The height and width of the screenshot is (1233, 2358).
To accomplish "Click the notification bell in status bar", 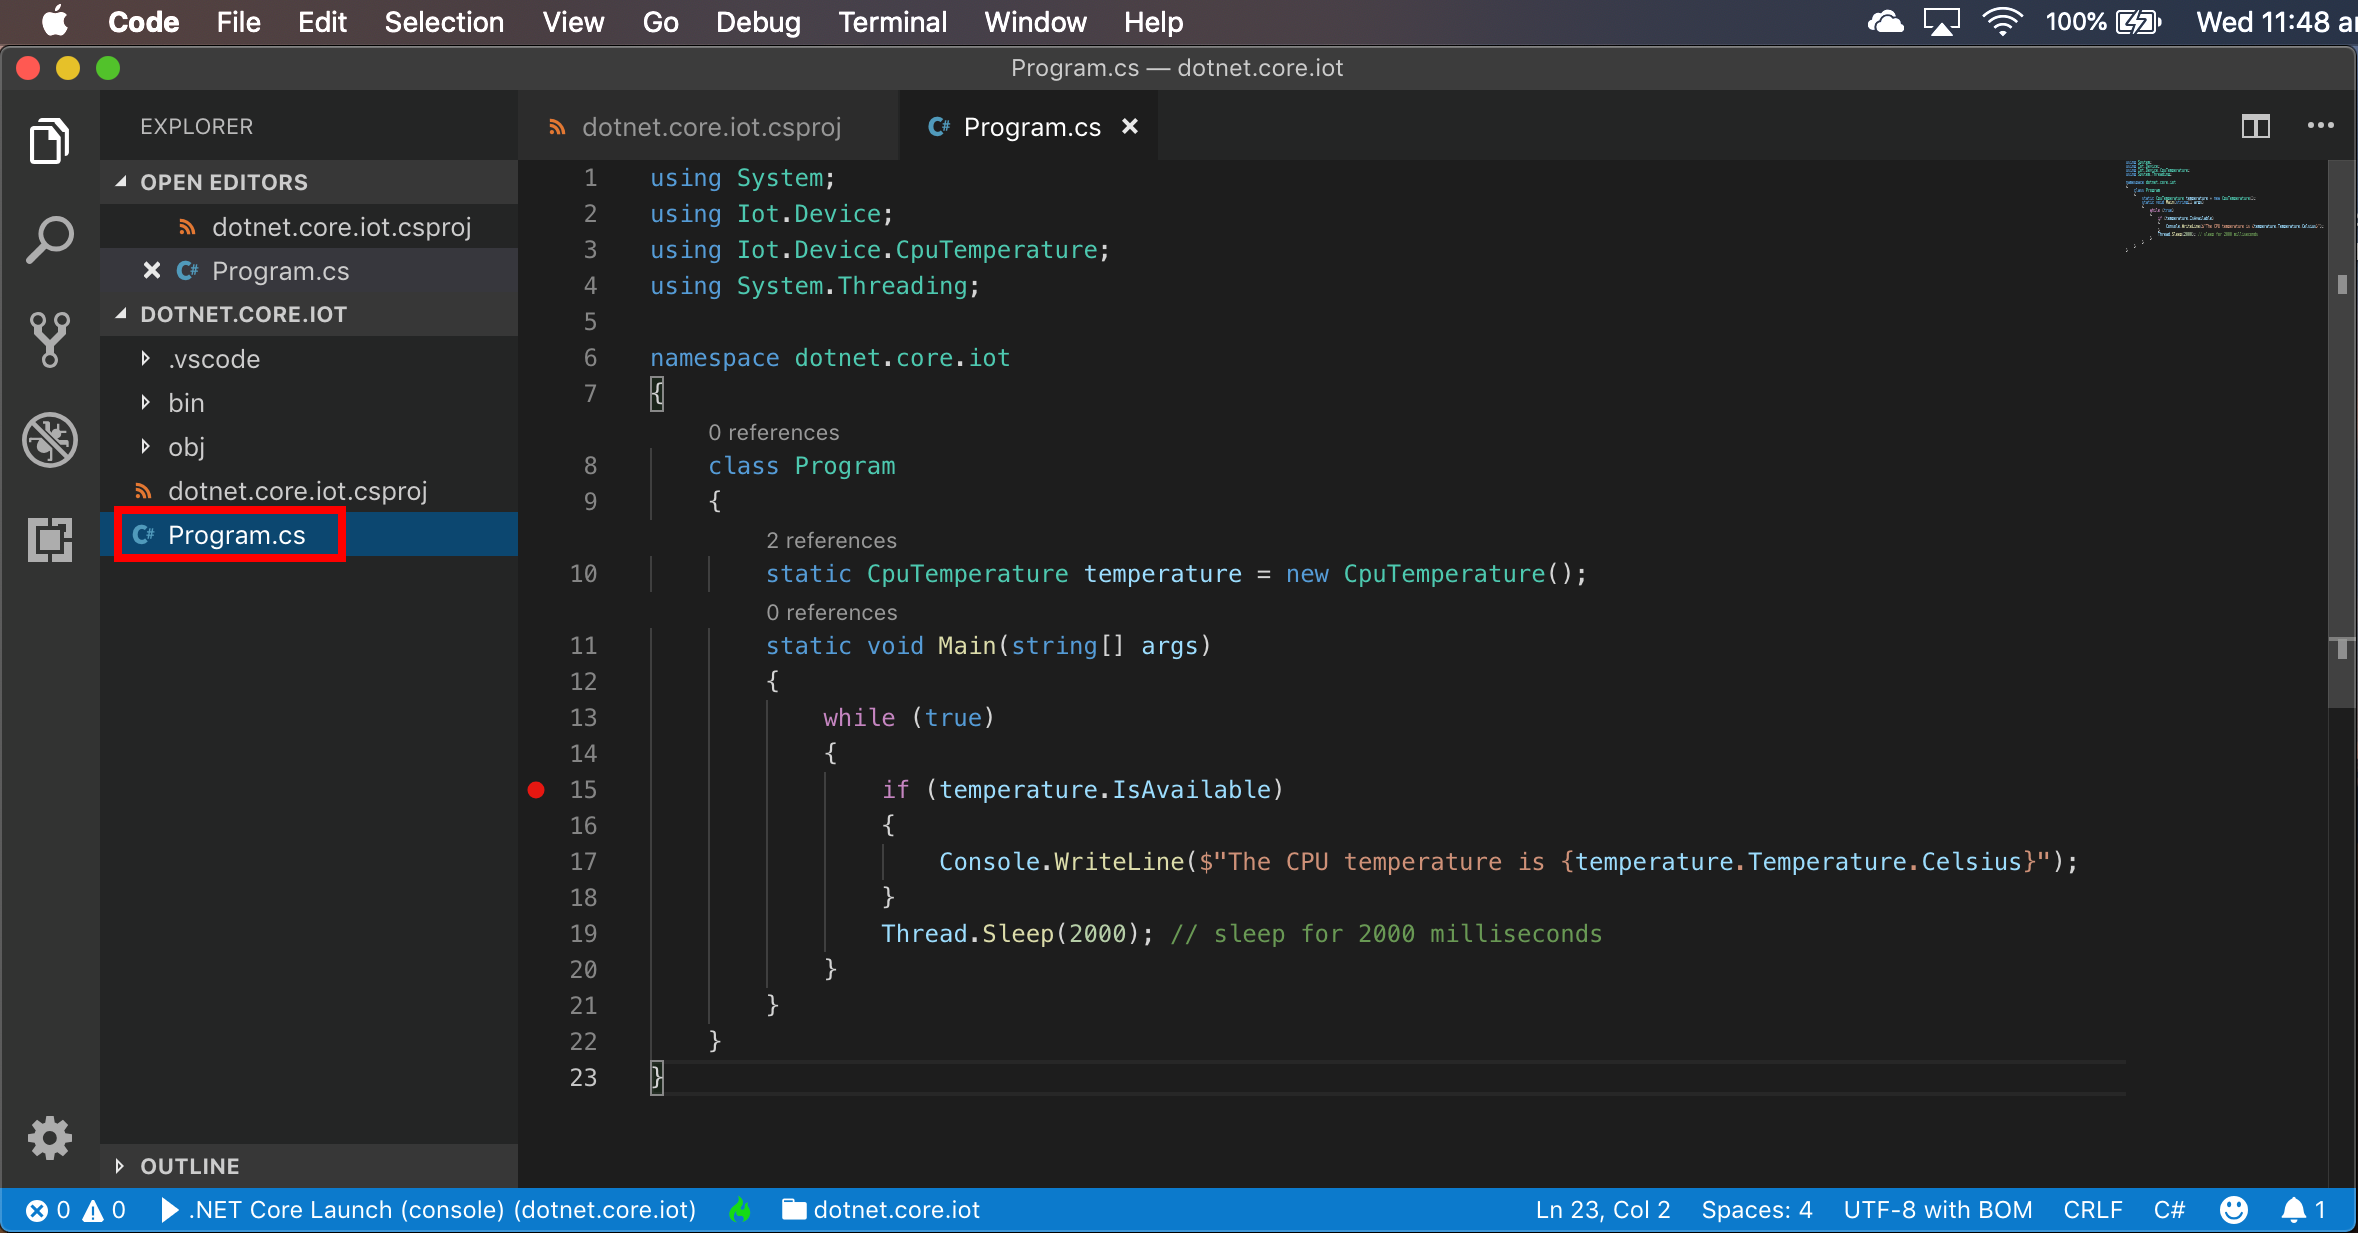I will click(2294, 1210).
